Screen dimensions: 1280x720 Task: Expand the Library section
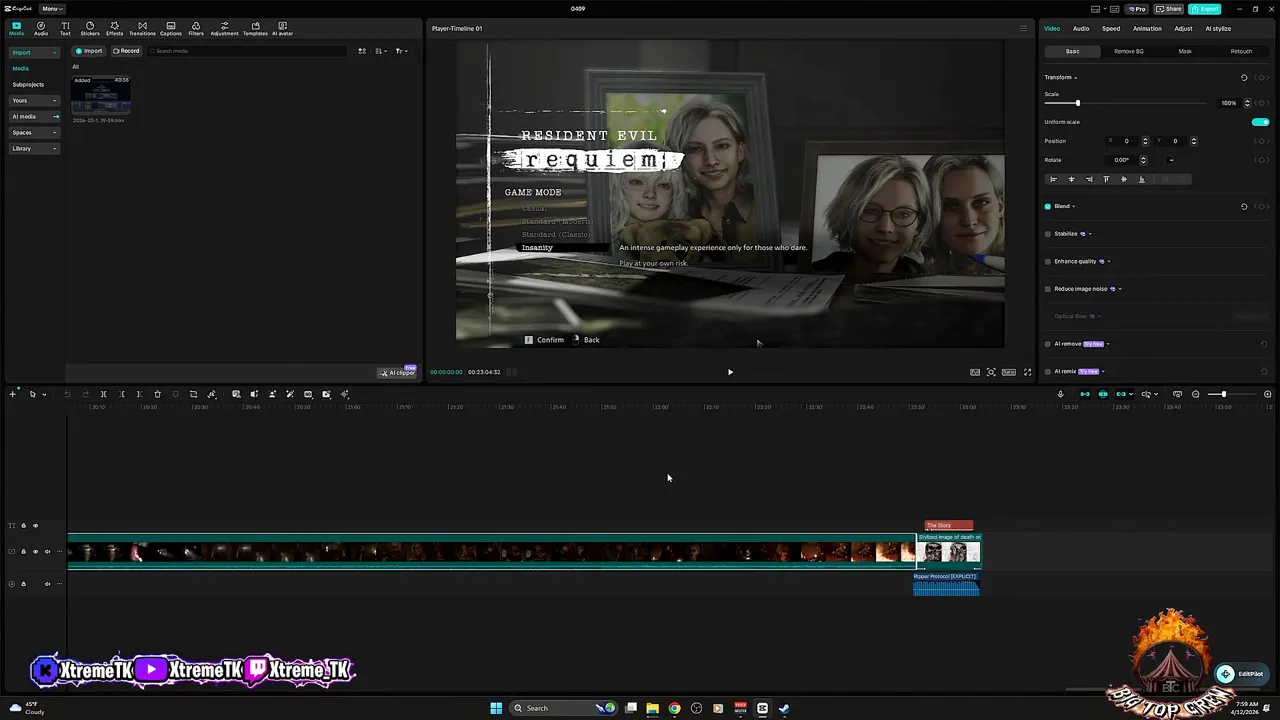click(35, 148)
